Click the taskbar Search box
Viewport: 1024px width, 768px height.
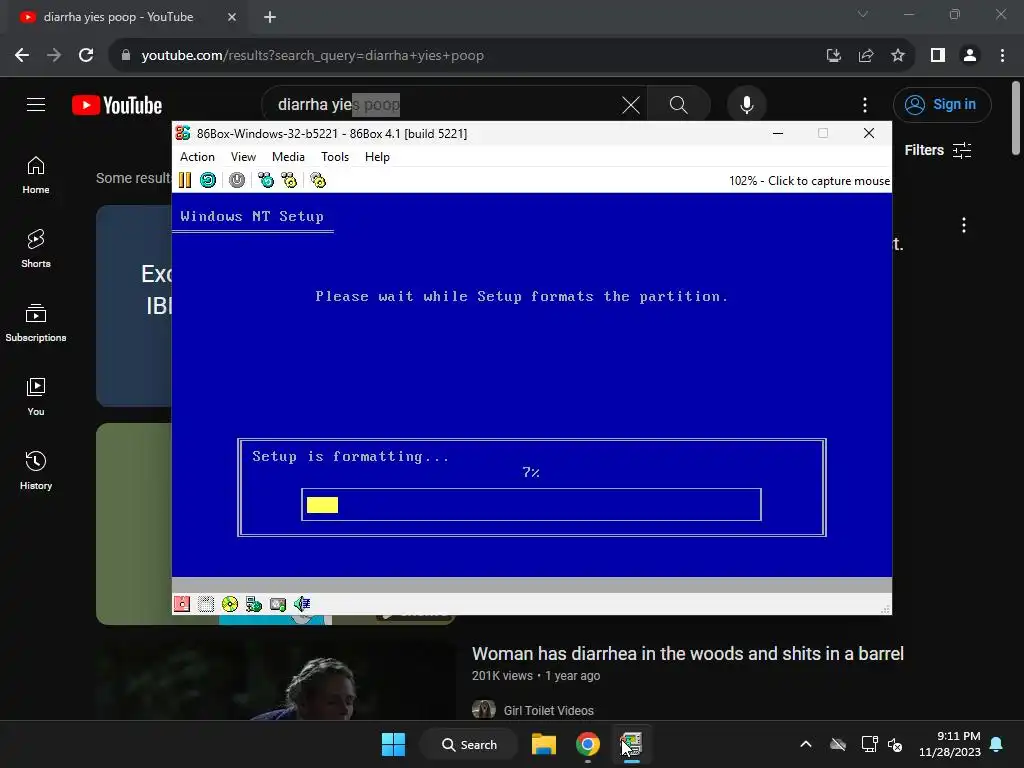469,744
